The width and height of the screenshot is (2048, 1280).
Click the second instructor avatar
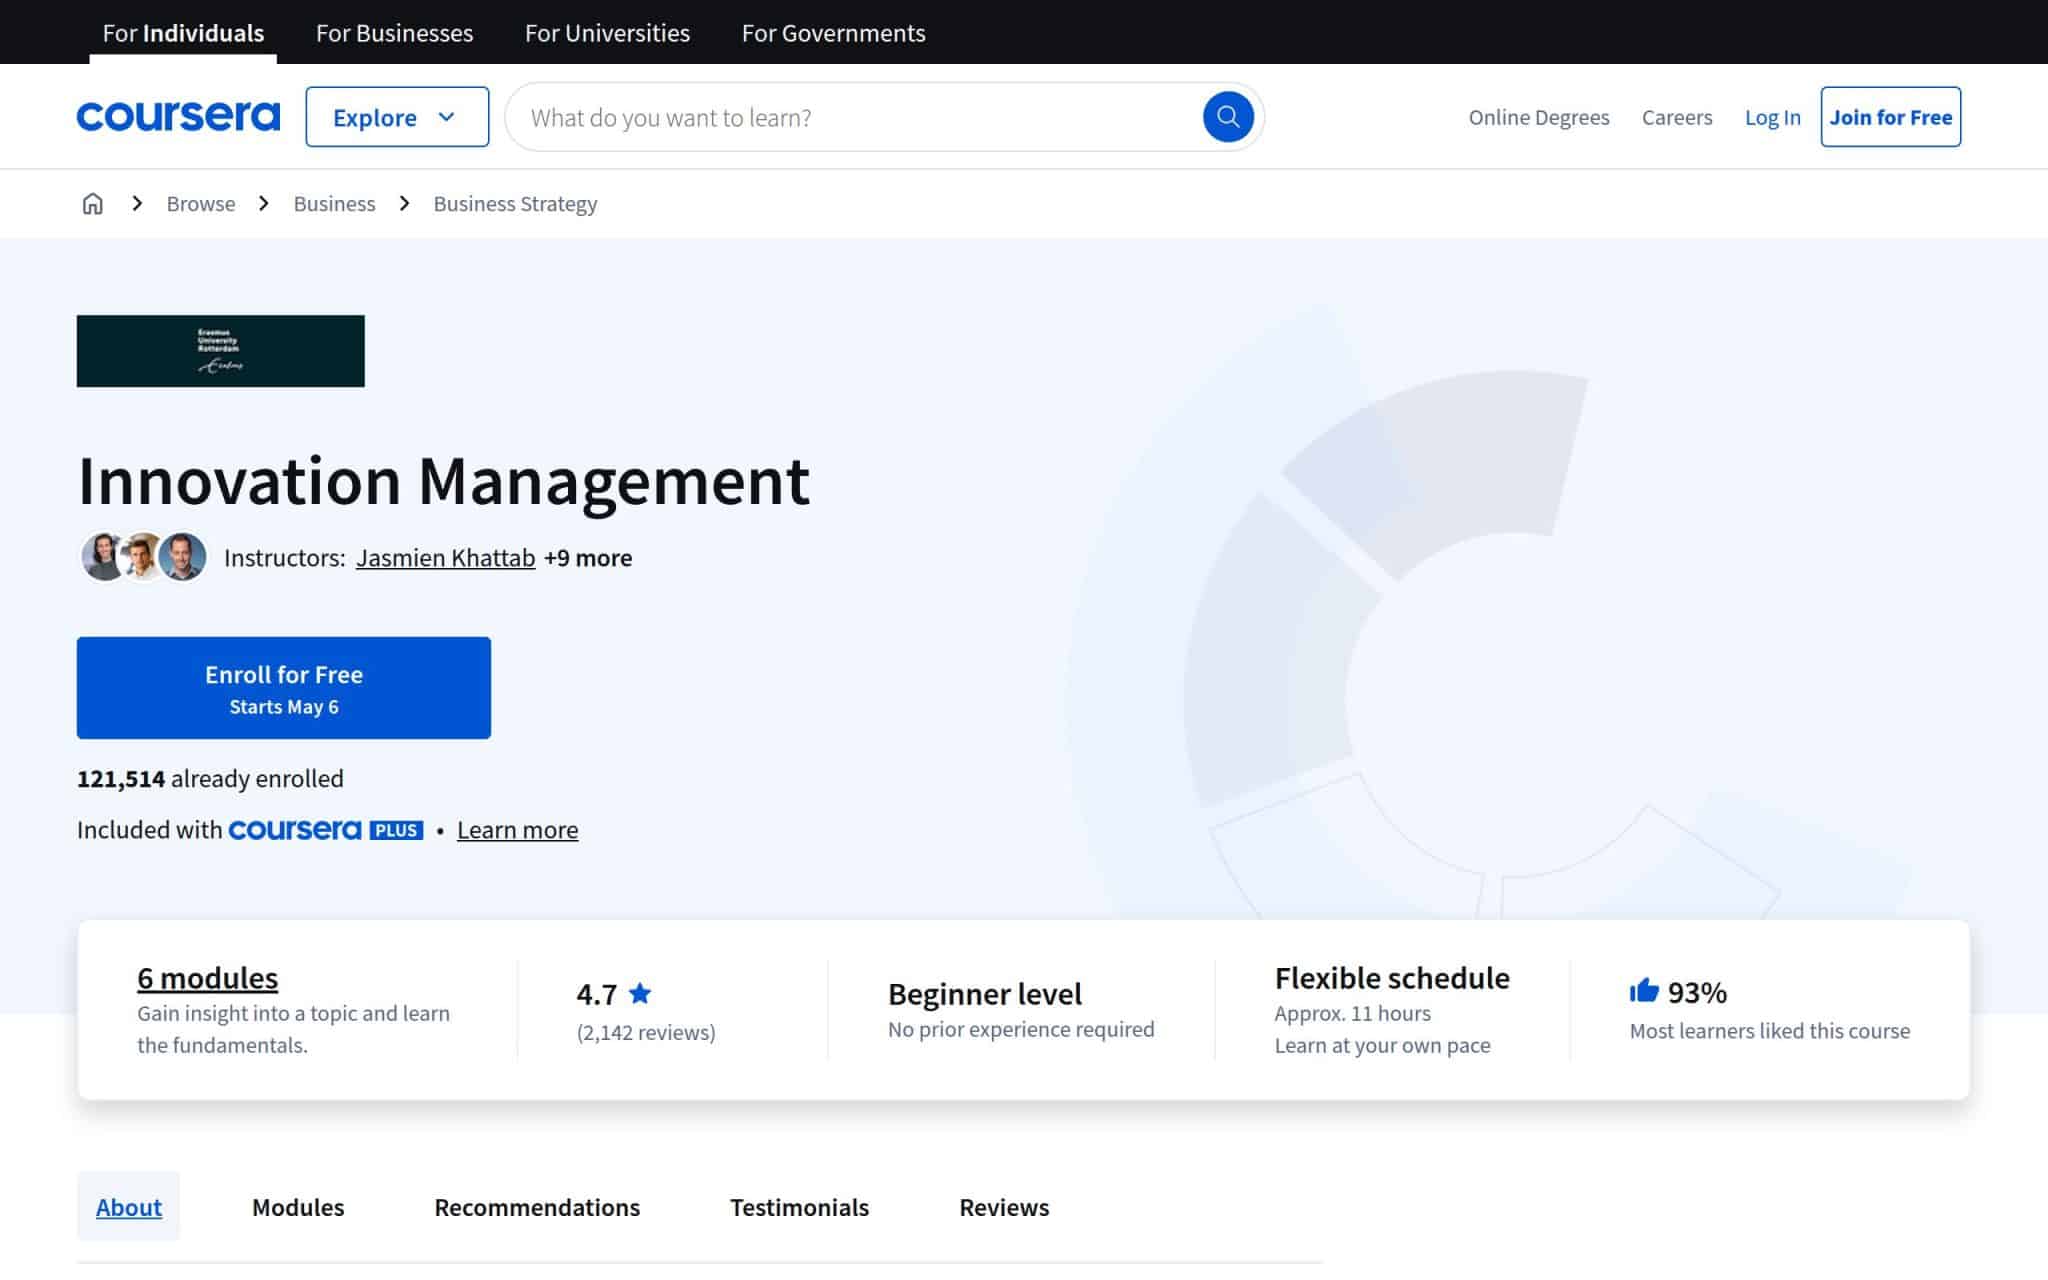pyautogui.click(x=143, y=557)
